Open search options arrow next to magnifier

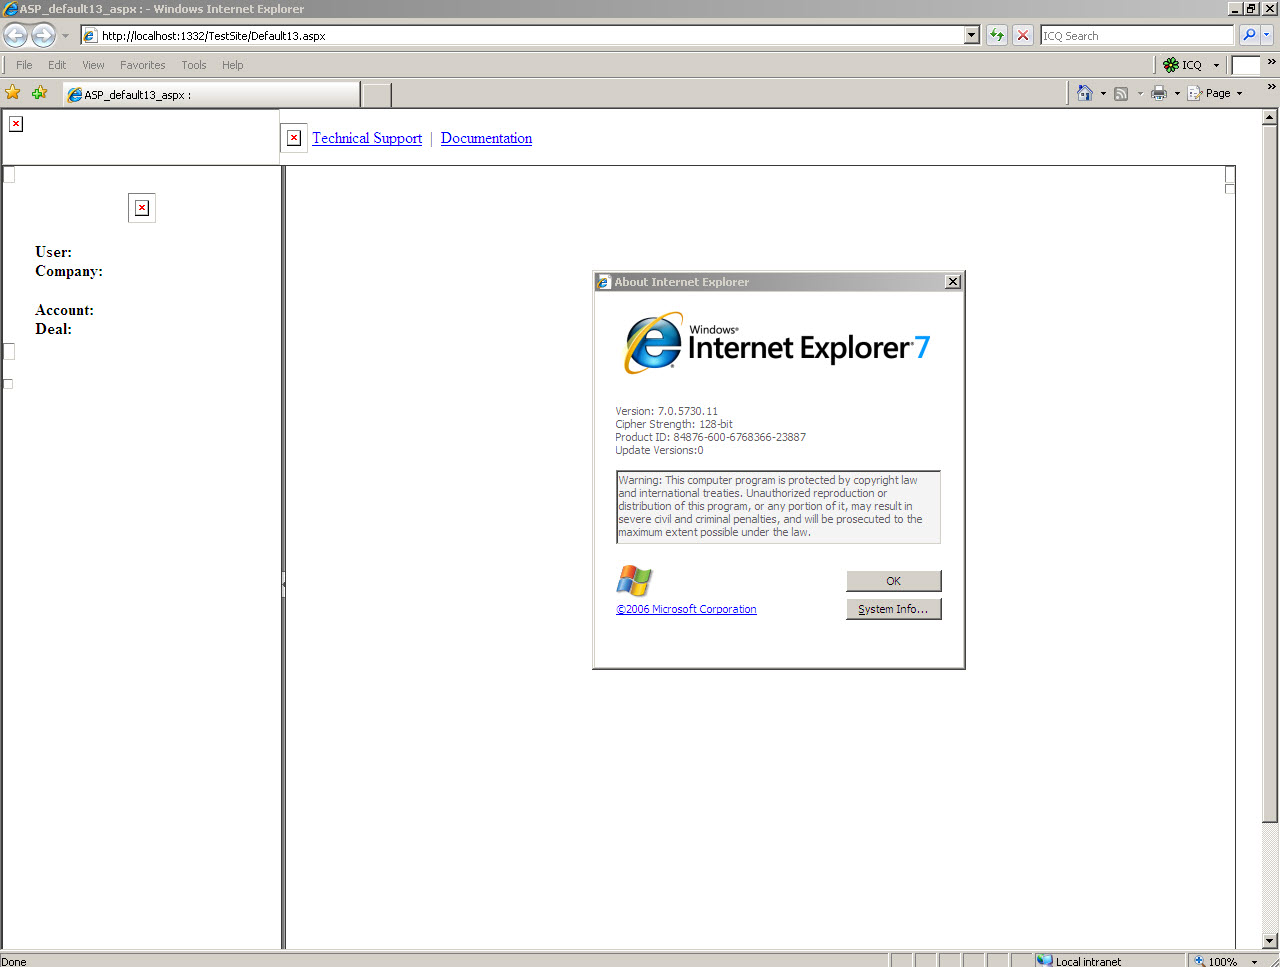[1266, 36]
